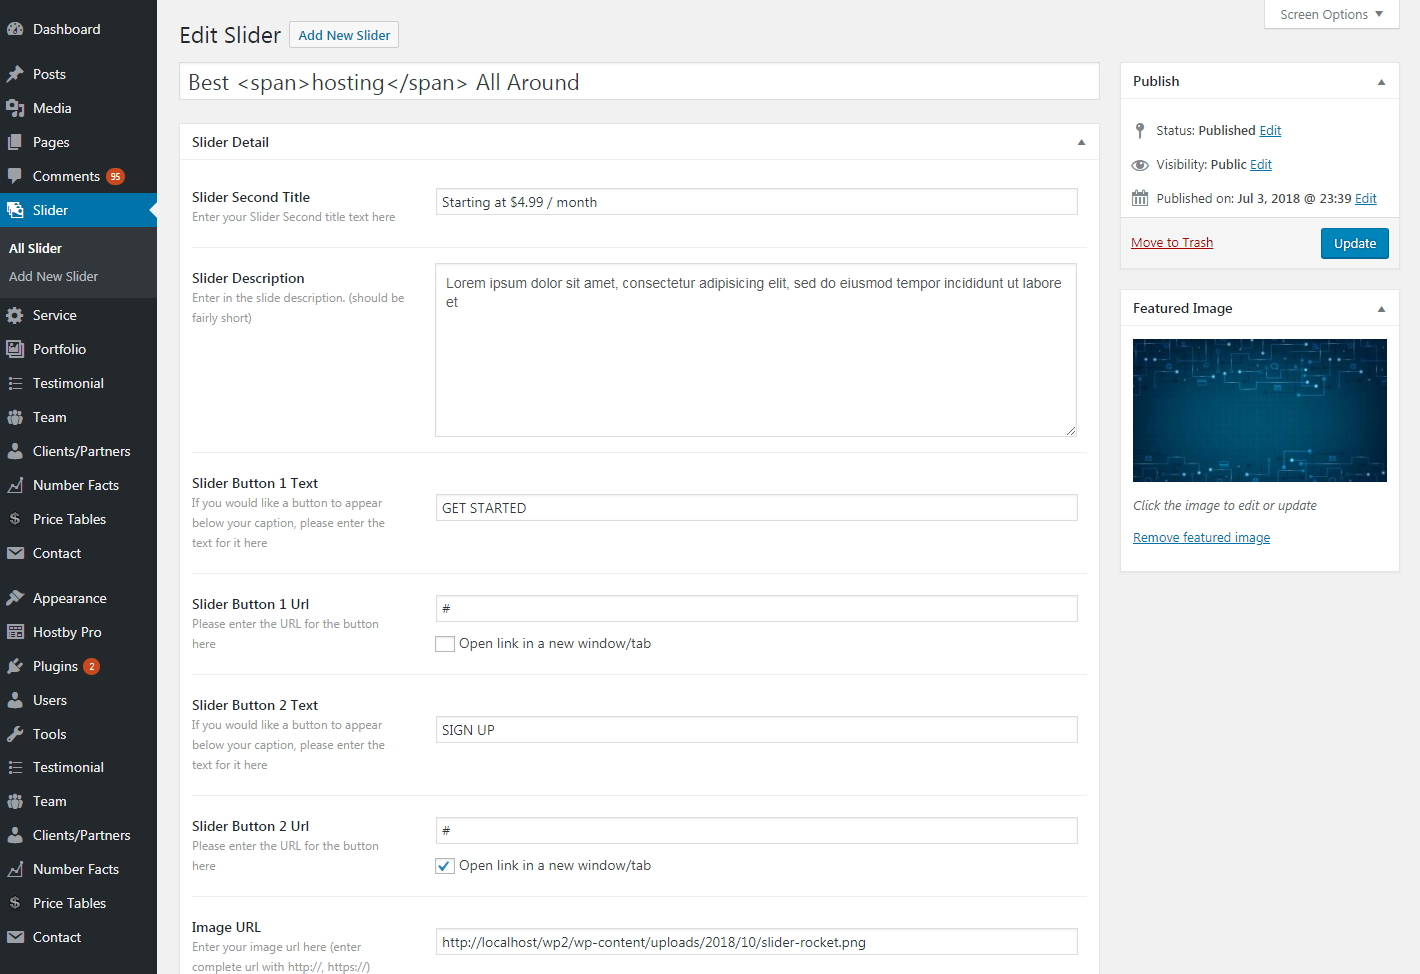
Task: Edit the Published on date link
Action: click(1366, 199)
